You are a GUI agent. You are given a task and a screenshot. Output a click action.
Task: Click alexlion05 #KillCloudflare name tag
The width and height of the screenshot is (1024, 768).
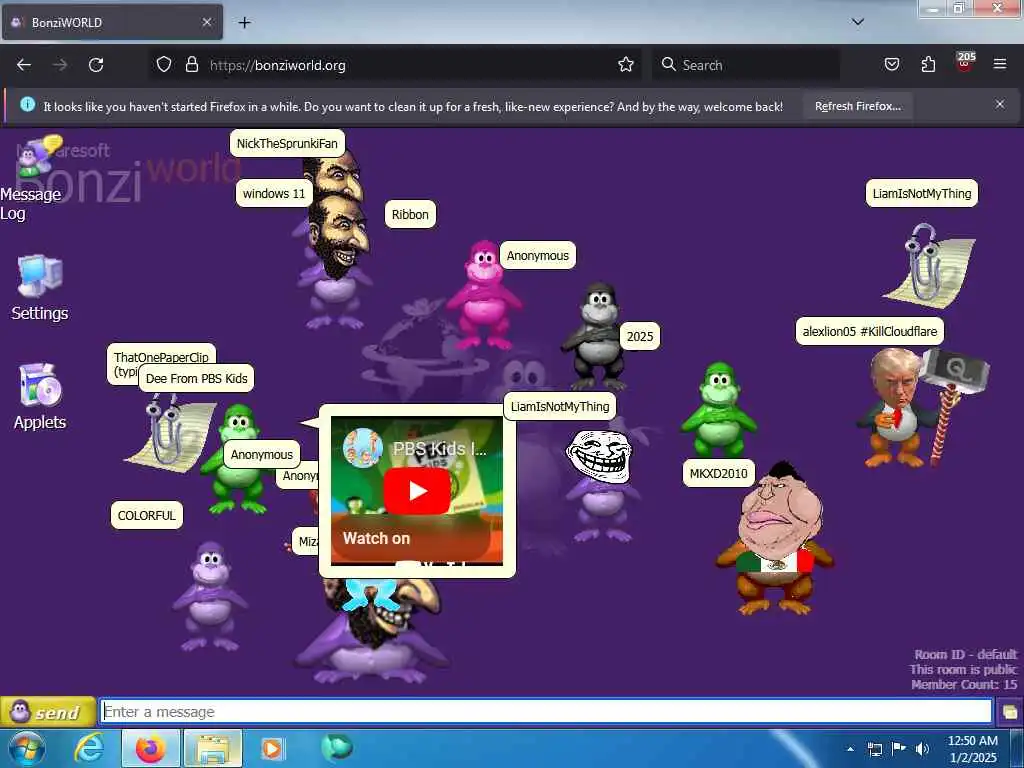[x=869, y=331]
